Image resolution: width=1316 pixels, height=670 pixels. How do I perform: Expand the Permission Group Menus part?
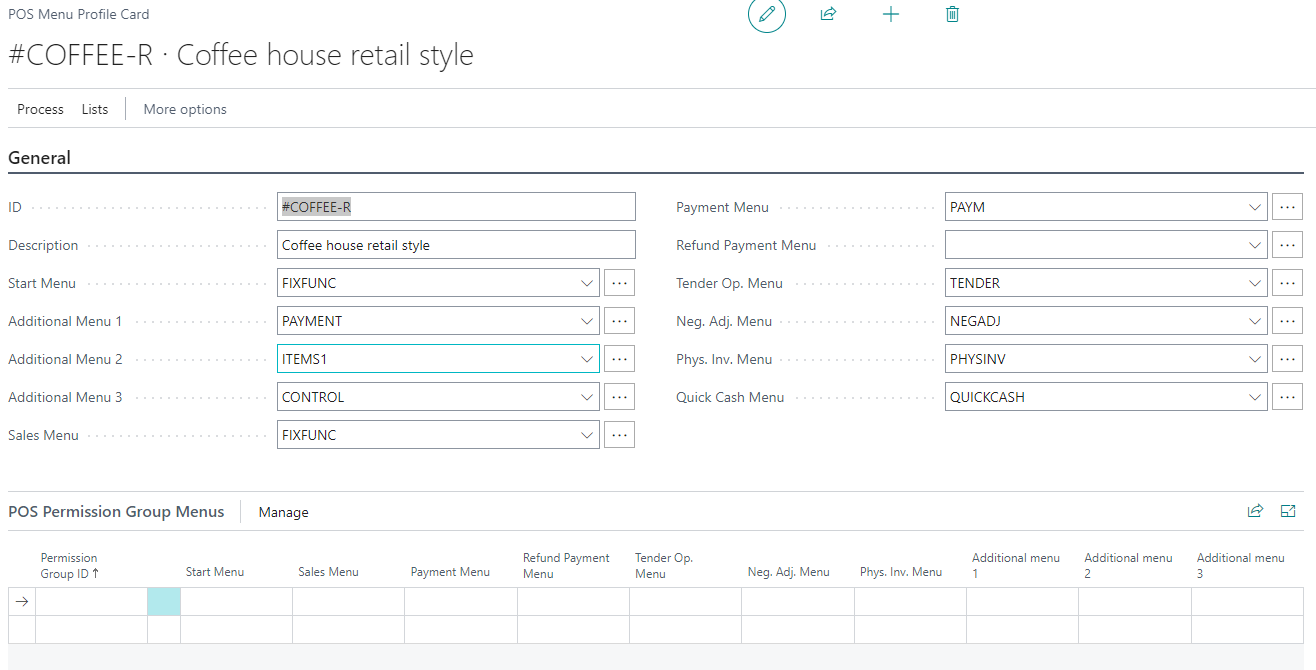pyautogui.click(x=1288, y=511)
